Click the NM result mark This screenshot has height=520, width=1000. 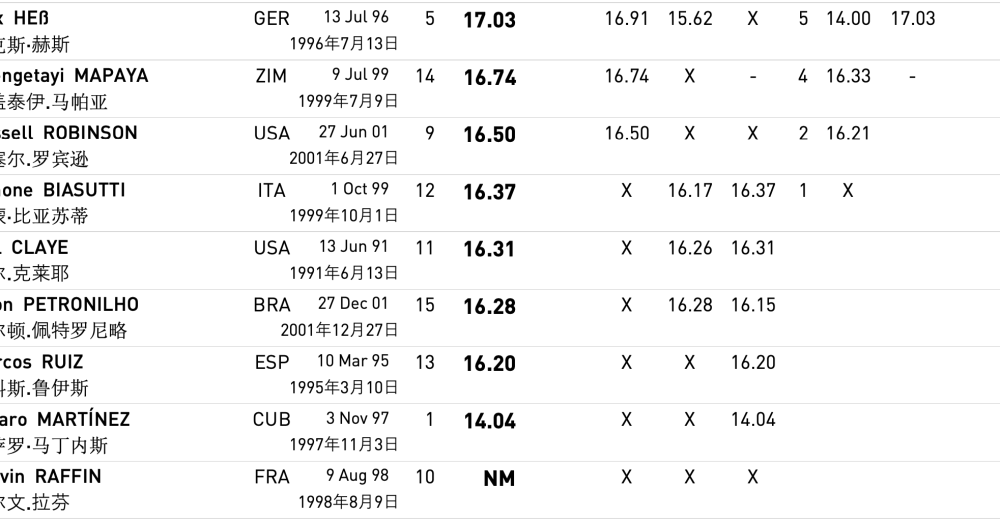[499, 479]
